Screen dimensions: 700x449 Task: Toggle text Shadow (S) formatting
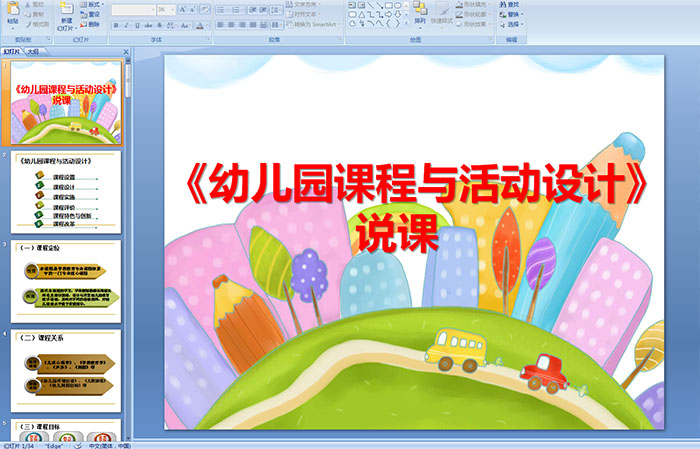coord(159,25)
